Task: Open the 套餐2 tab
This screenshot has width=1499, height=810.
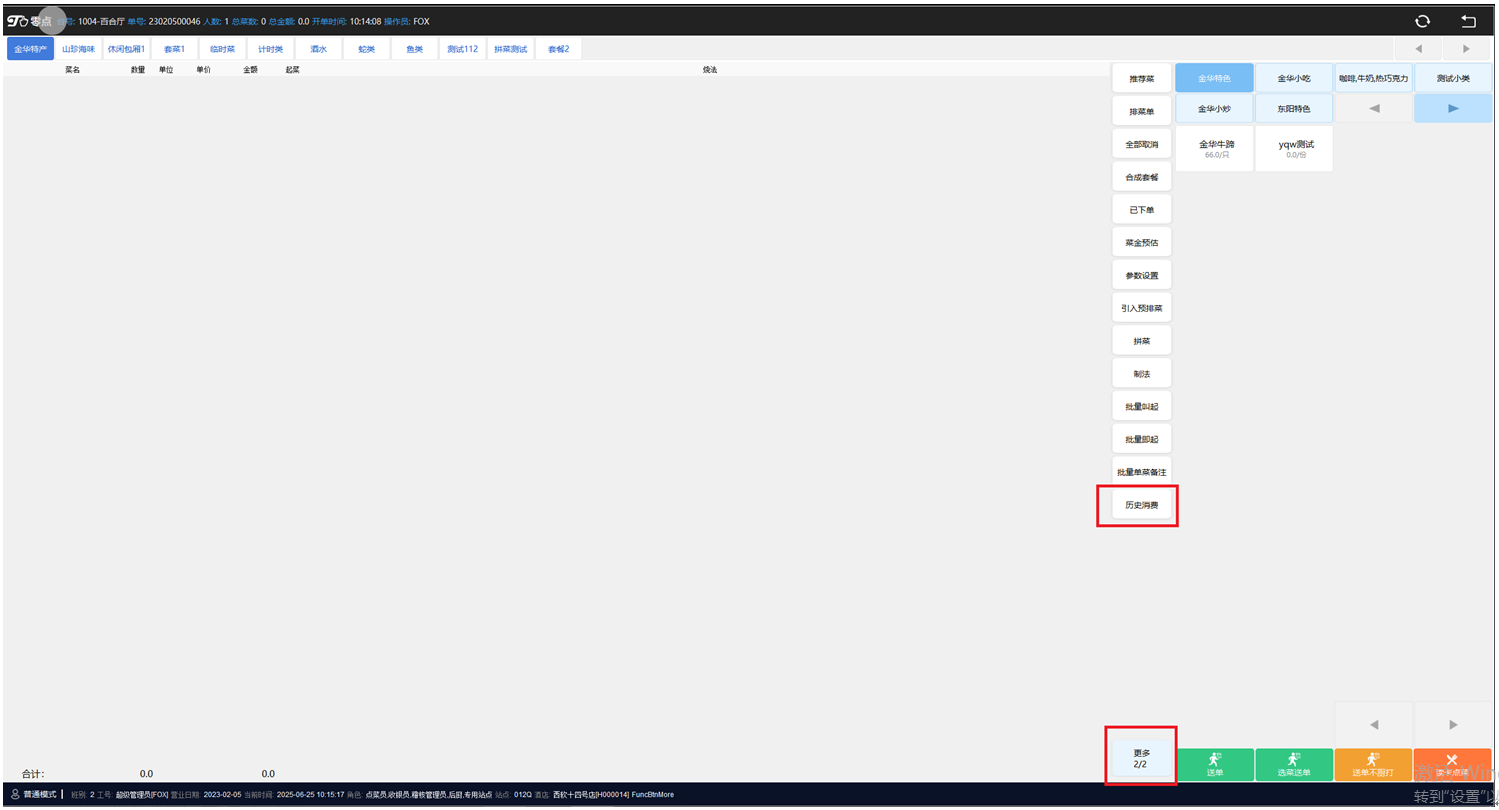Action: 558,49
